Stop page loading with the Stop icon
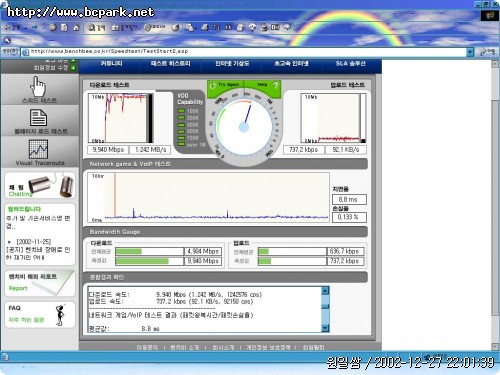 [x=53, y=28]
